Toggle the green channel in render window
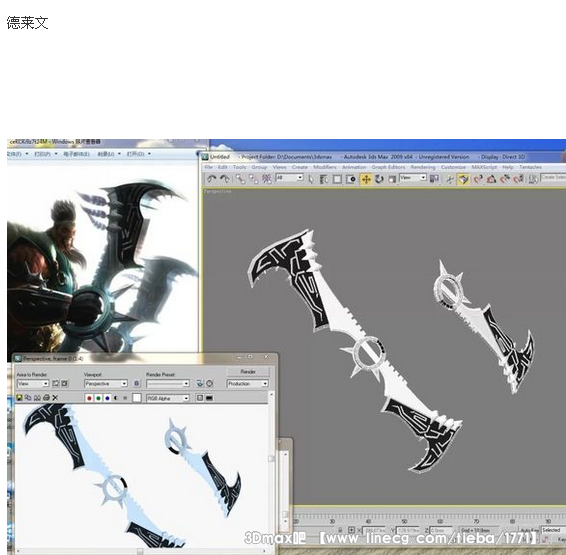 click(x=98, y=398)
